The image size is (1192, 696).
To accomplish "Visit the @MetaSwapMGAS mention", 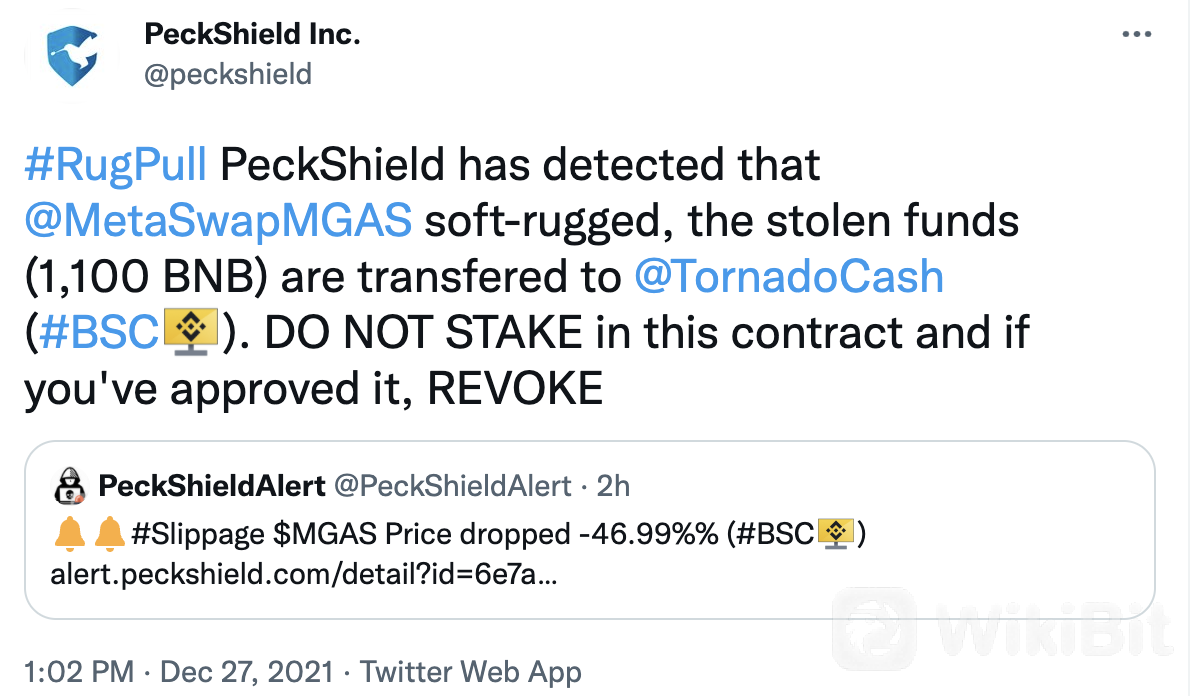I will click(218, 221).
